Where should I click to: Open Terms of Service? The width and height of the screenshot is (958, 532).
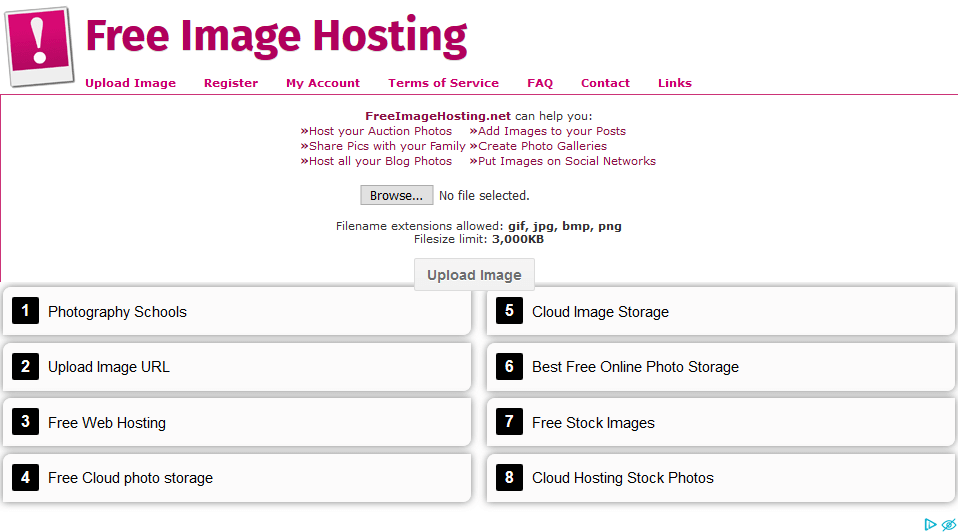point(444,83)
